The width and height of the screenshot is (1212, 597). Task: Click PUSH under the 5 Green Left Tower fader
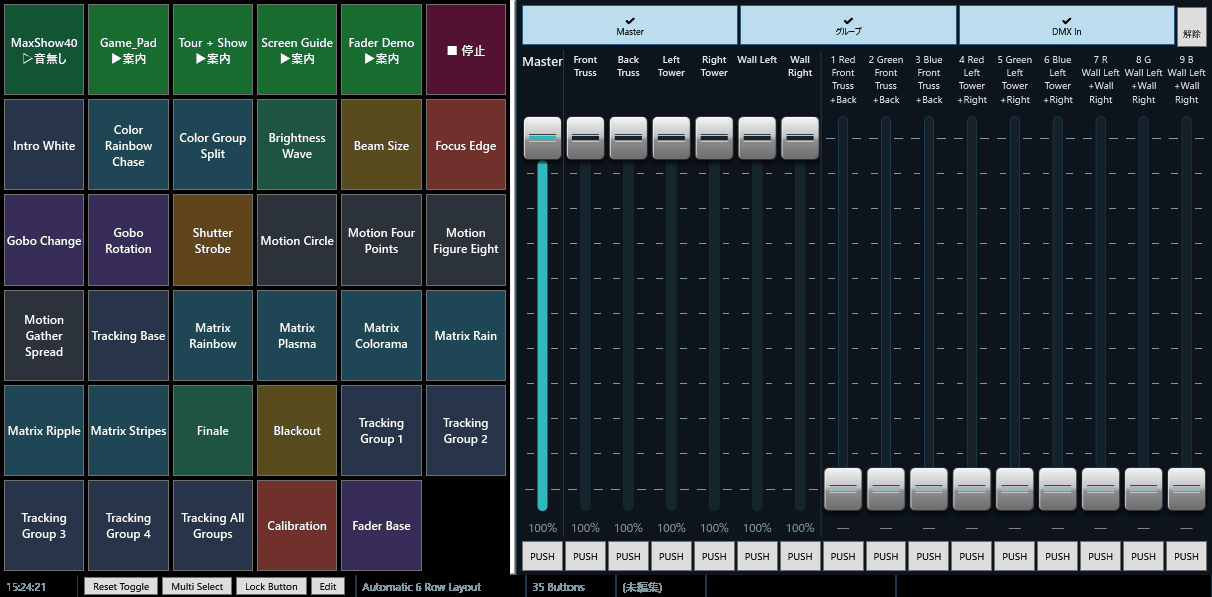click(1015, 557)
